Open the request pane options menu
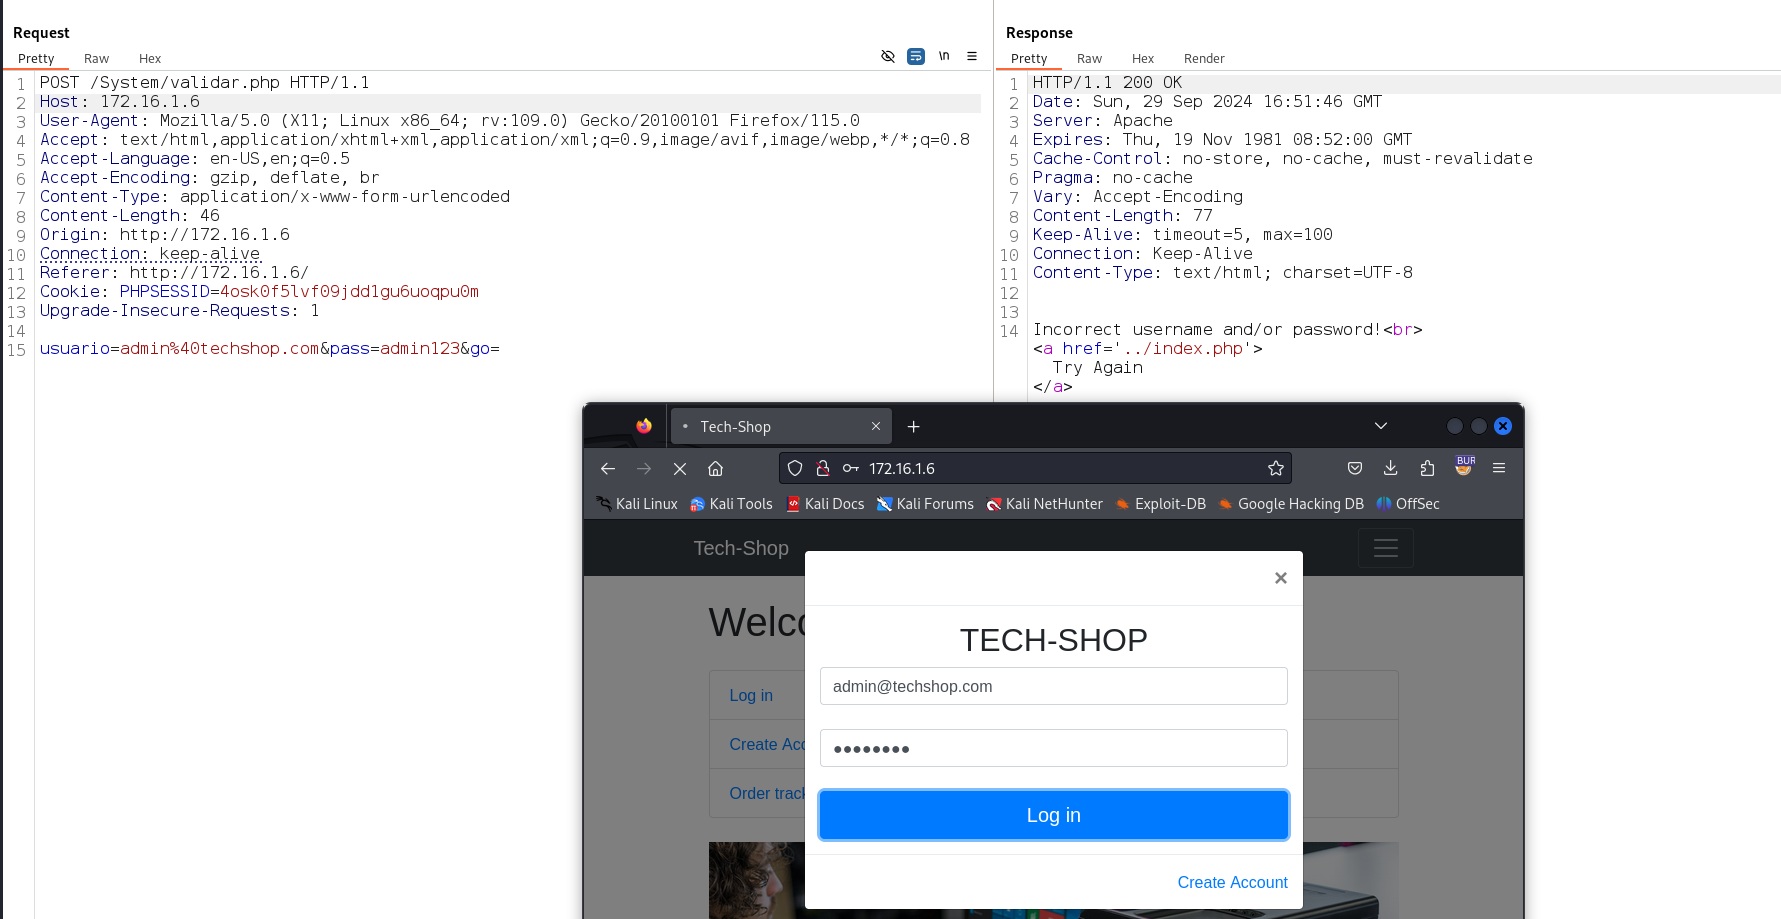The height and width of the screenshot is (919, 1781). [972, 56]
